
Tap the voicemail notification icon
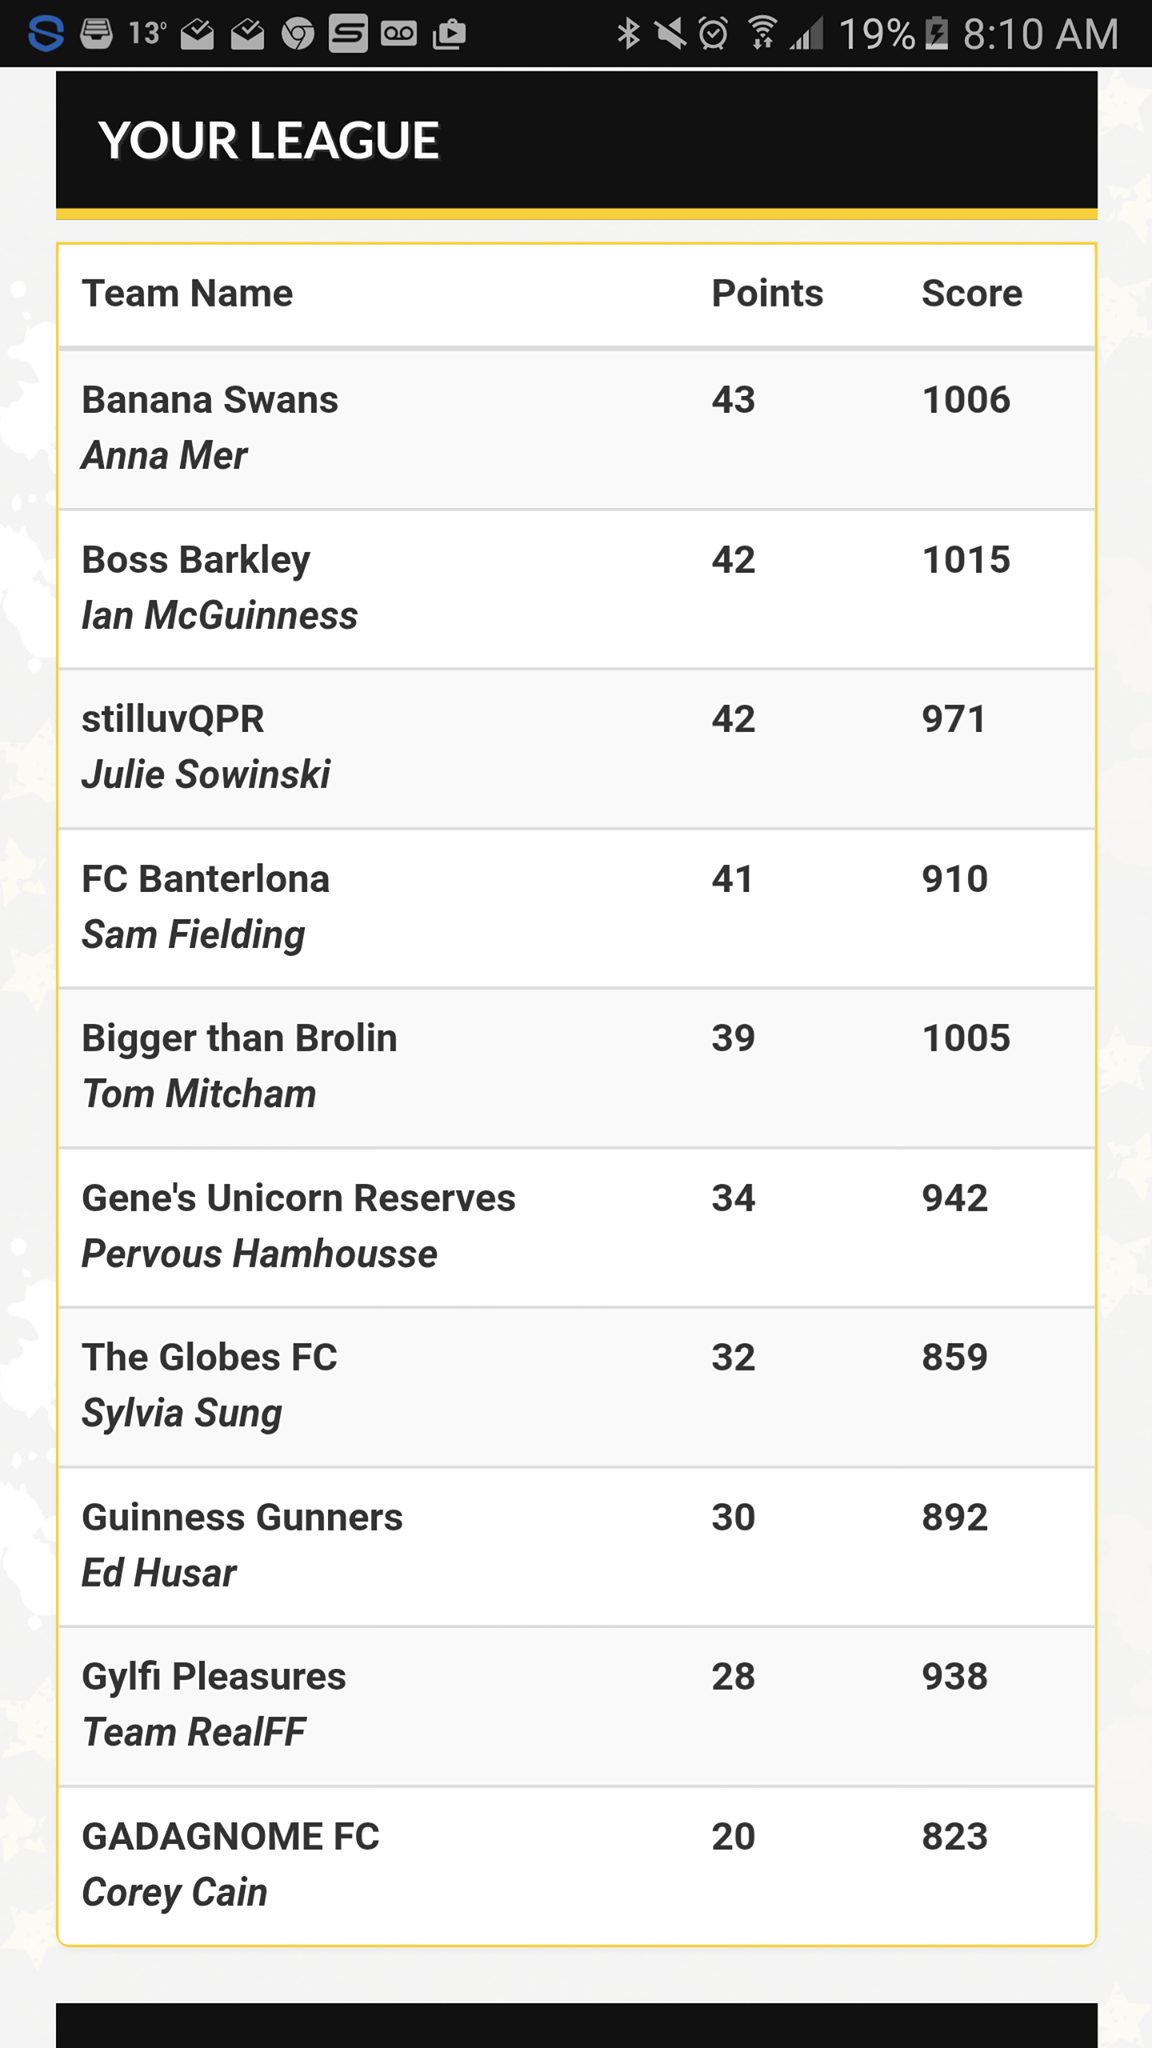pos(398,34)
